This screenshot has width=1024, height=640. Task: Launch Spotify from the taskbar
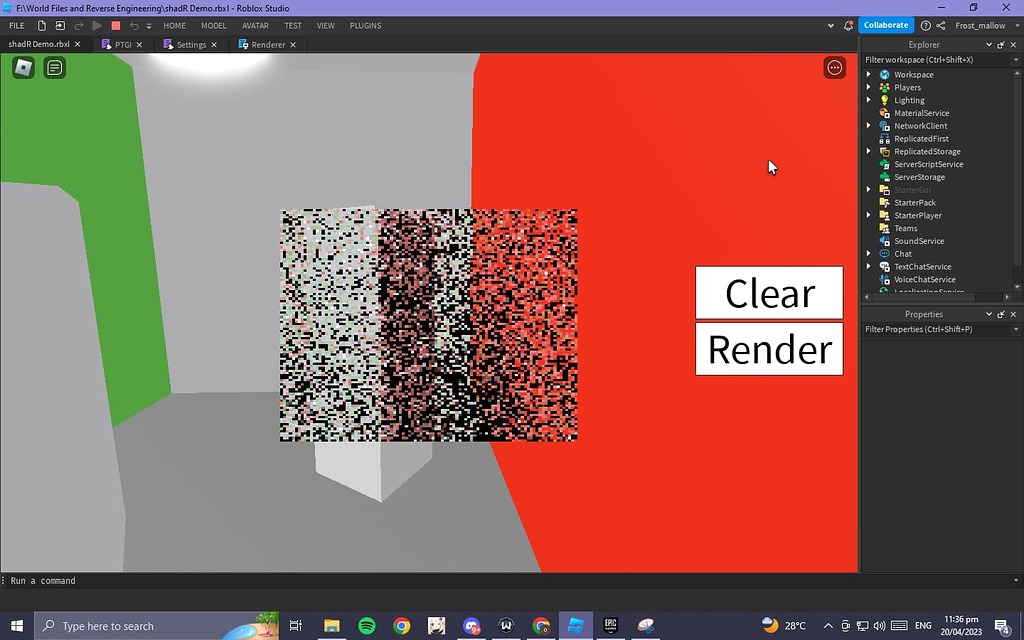point(366,625)
